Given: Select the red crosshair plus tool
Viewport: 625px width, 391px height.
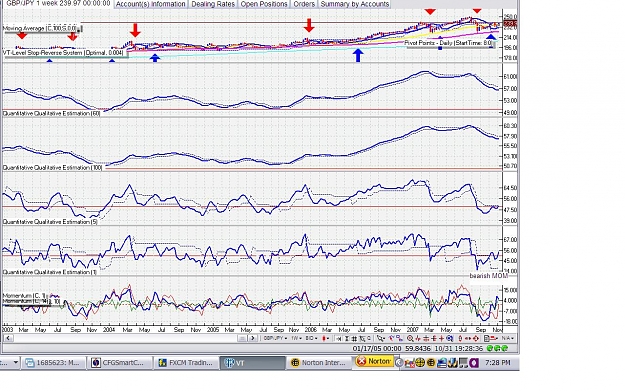Looking at the screenshot, I should (x=441, y=338).
